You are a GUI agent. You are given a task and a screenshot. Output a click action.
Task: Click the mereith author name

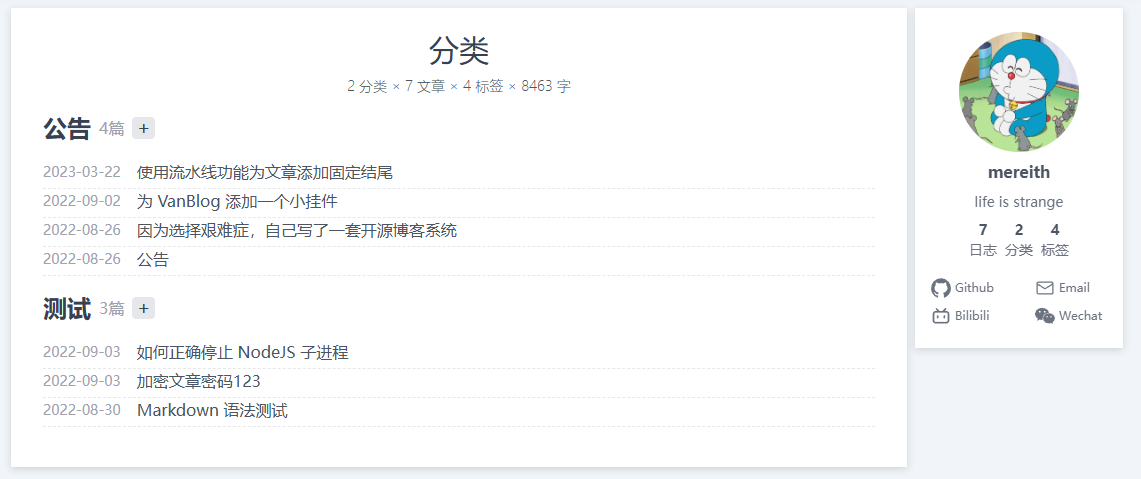pos(1018,172)
